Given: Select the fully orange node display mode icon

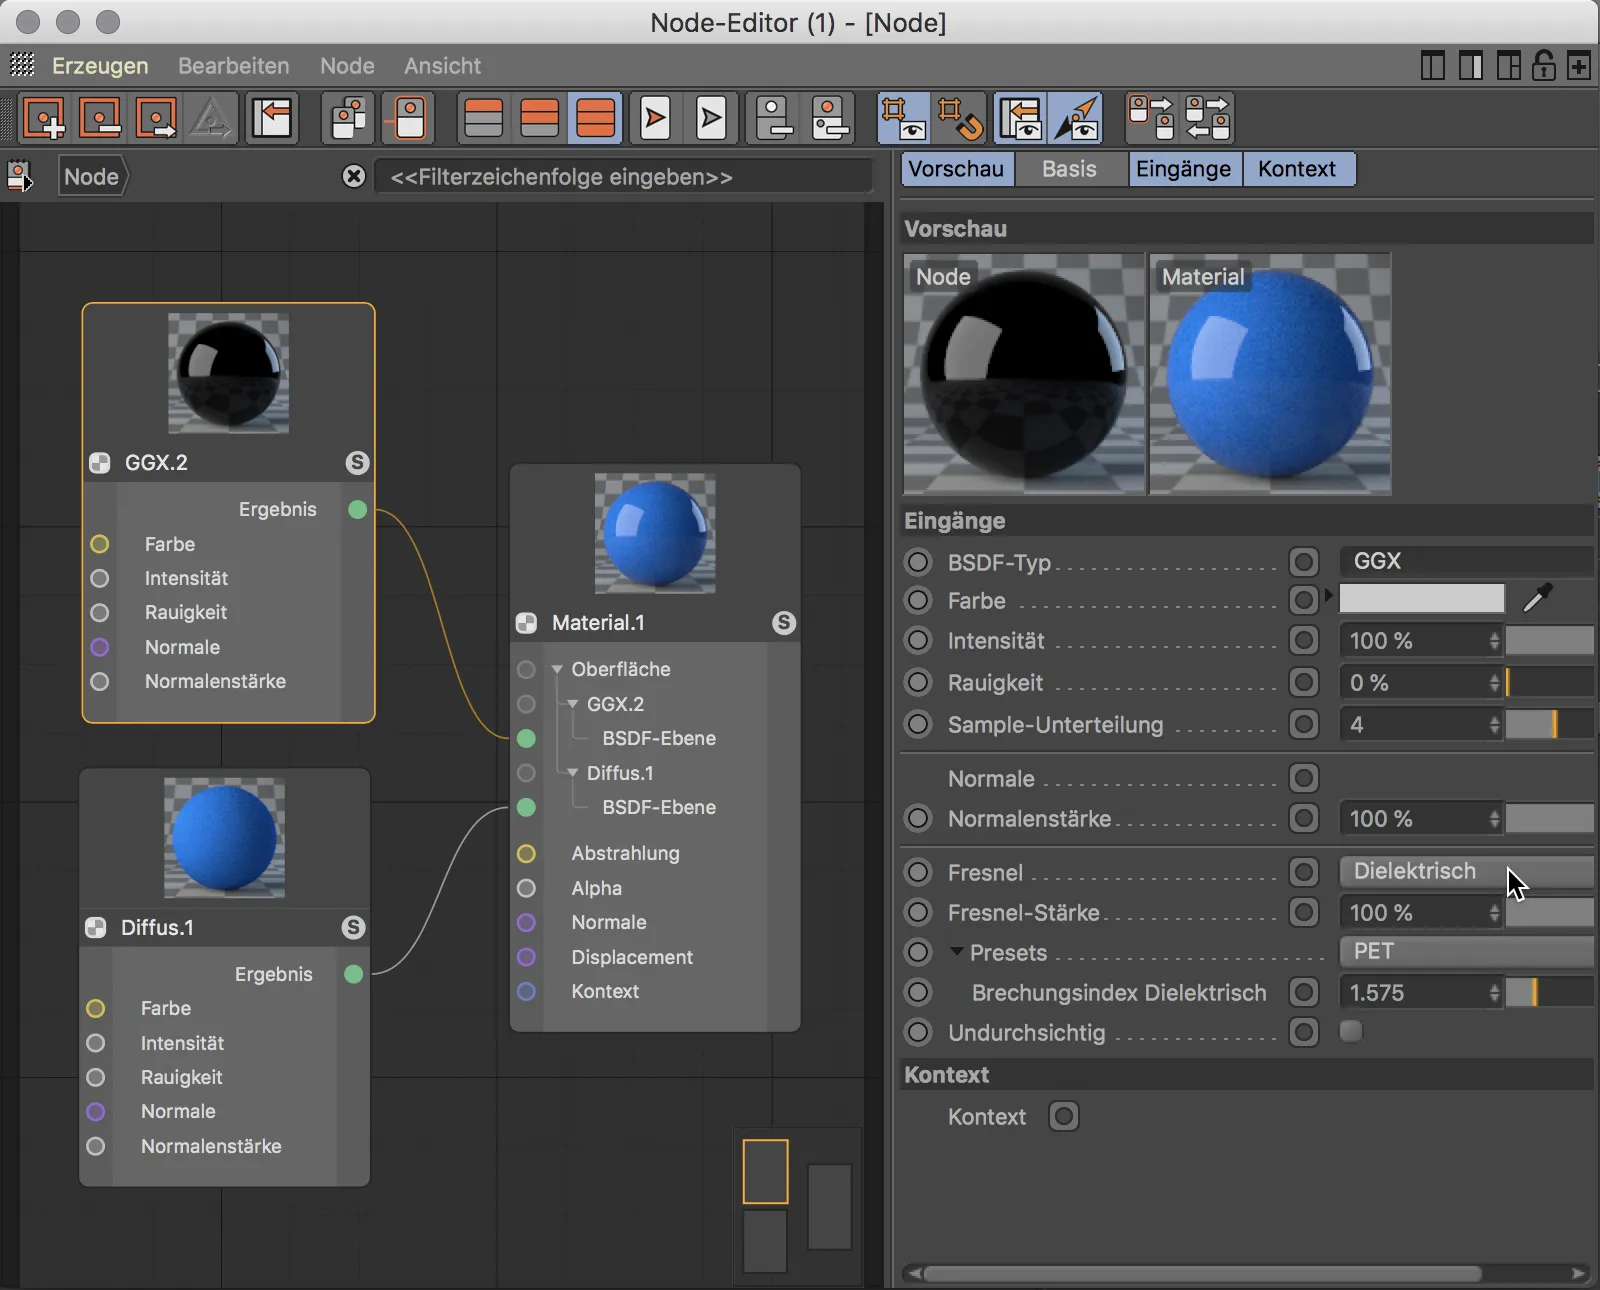Looking at the screenshot, I should [596, 118].
